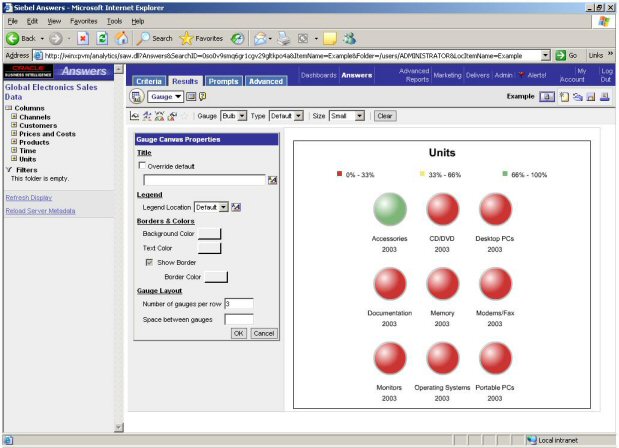This screenshot has width=619, height=448.
Task: Click the help bubble icon beside the Gauge dropdown
Action: coord(202,96)
